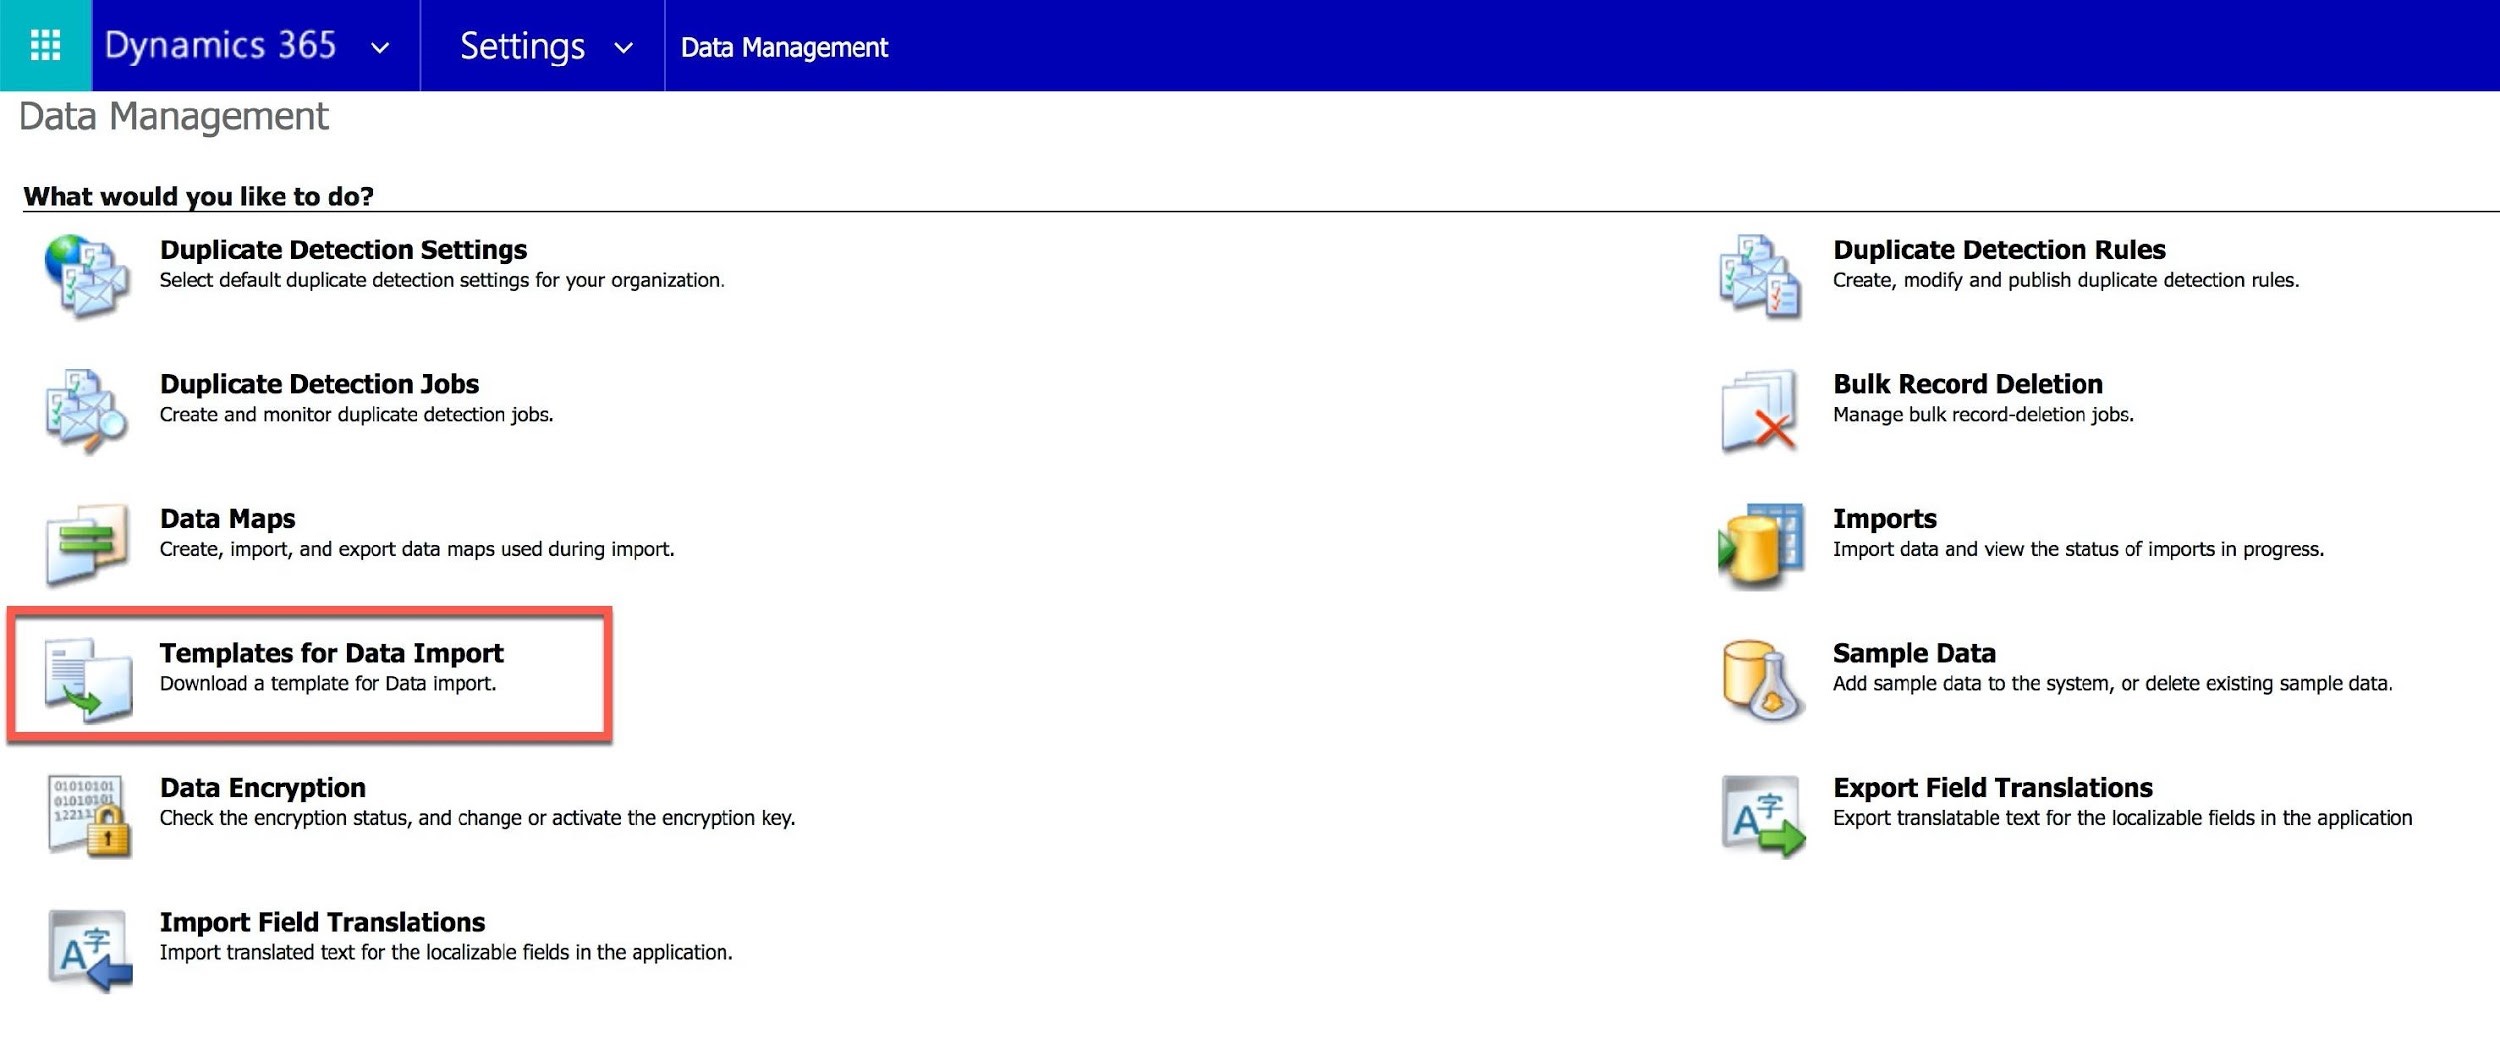Click the Duplicate Detection Rules icon
This screenshot has width=2500, height=1051.
pyautogui.click(x=1759, y=276)
